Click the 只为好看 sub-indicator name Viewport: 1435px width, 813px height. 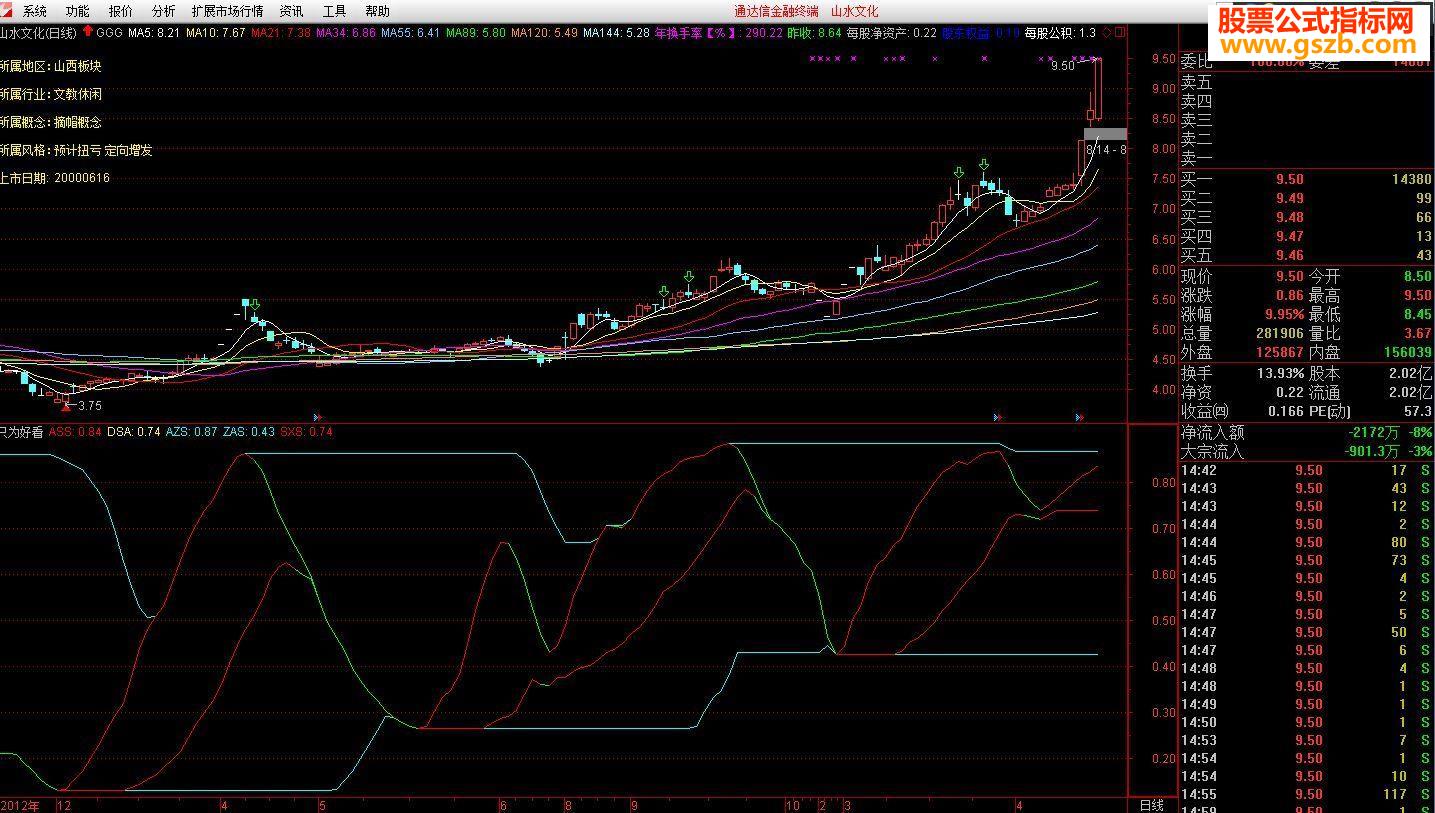pos(21,432)
